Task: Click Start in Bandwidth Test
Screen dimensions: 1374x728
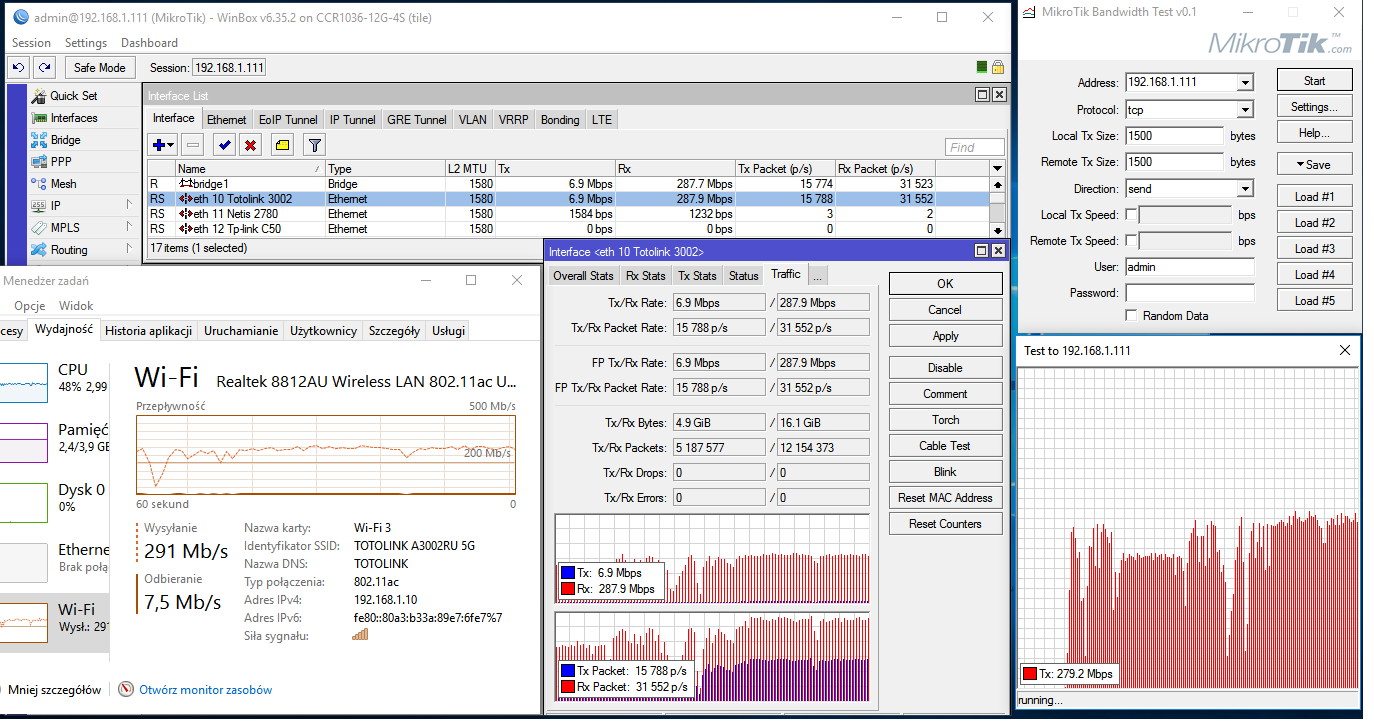Action: [1314, 81]
